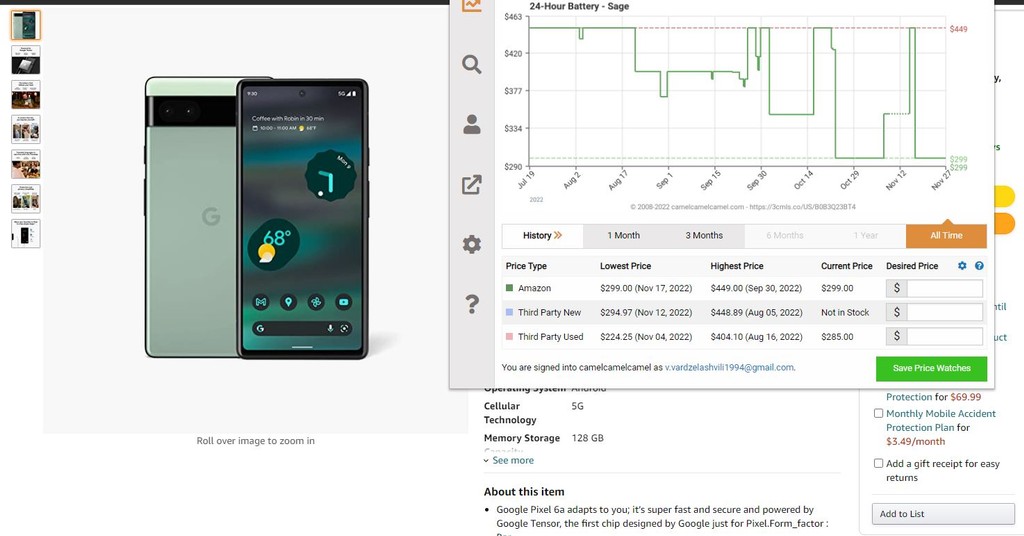Image resolution: width=1024 pixels, height=536 pixels.
Task: Select the 1 Year tab
Action: (865, 236)
